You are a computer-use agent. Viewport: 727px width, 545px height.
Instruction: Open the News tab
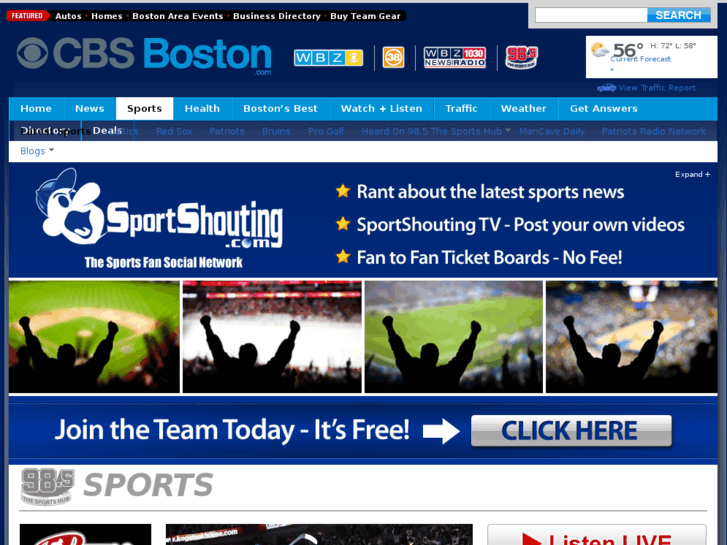coord(89,109)
